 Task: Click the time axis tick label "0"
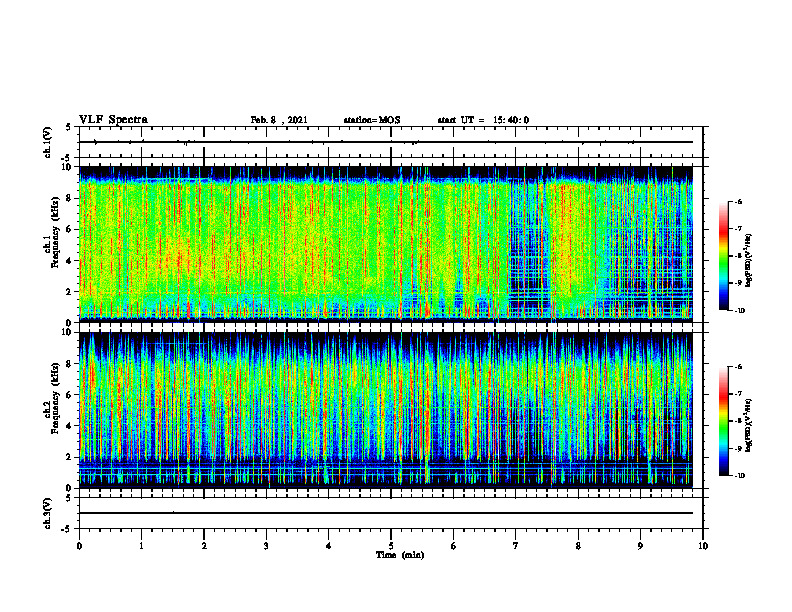coord(79,546)
